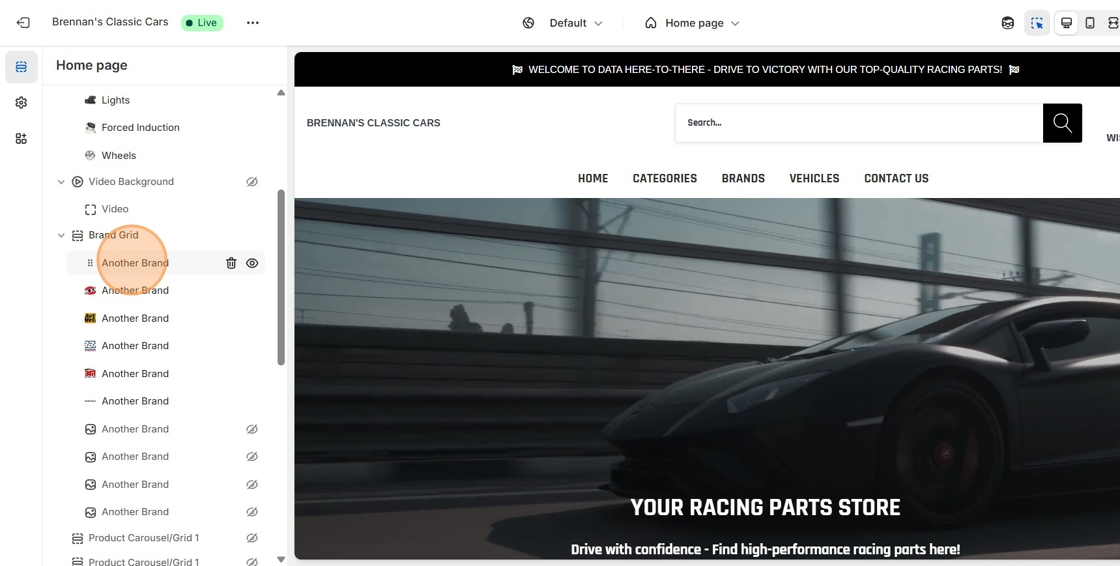Click the Home page sidebar heading

[91, 65]
